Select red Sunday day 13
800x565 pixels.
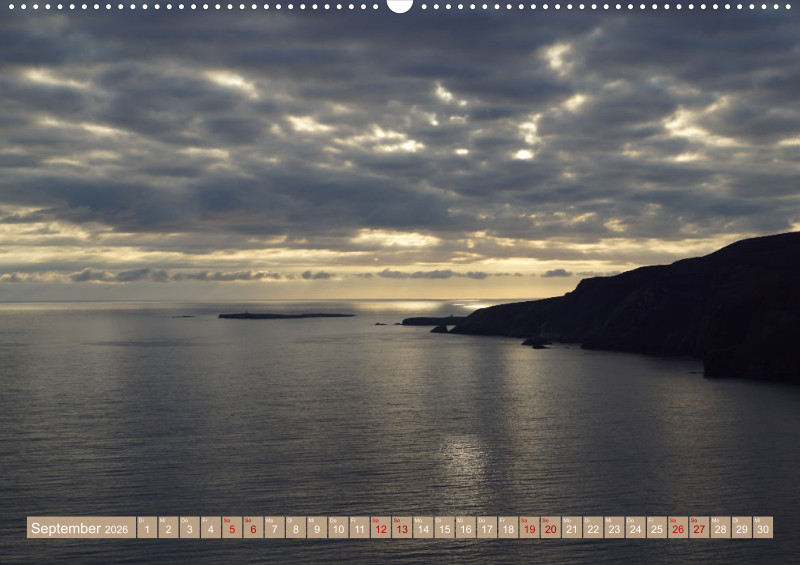tap(402, 527)
